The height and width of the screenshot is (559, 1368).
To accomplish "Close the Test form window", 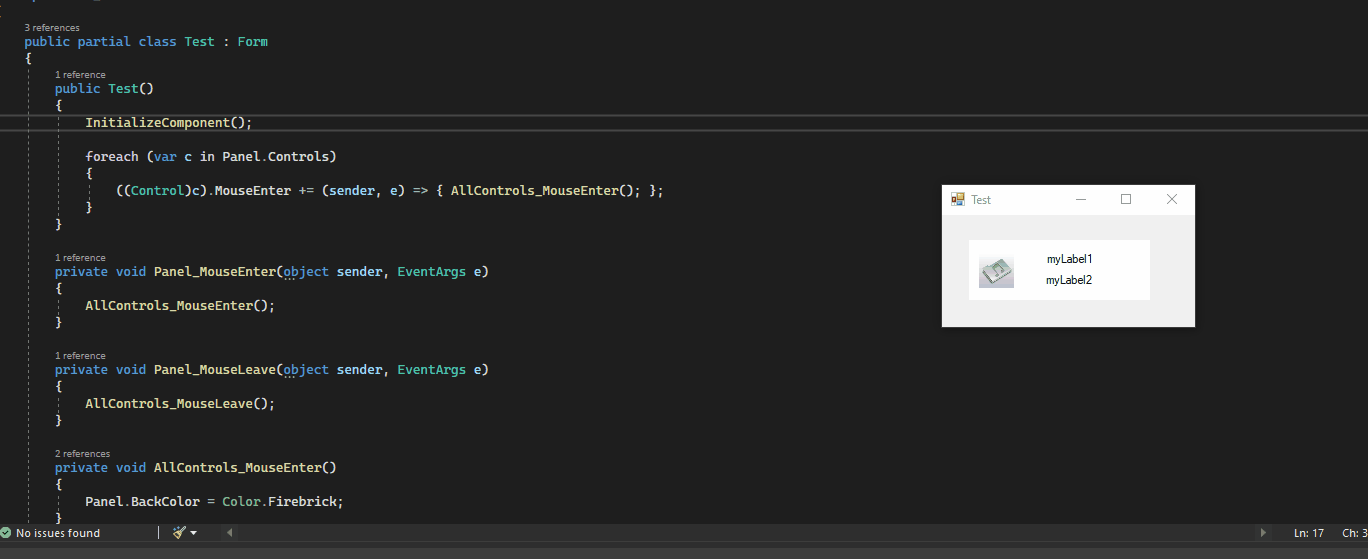I will tap(1172, 199).
